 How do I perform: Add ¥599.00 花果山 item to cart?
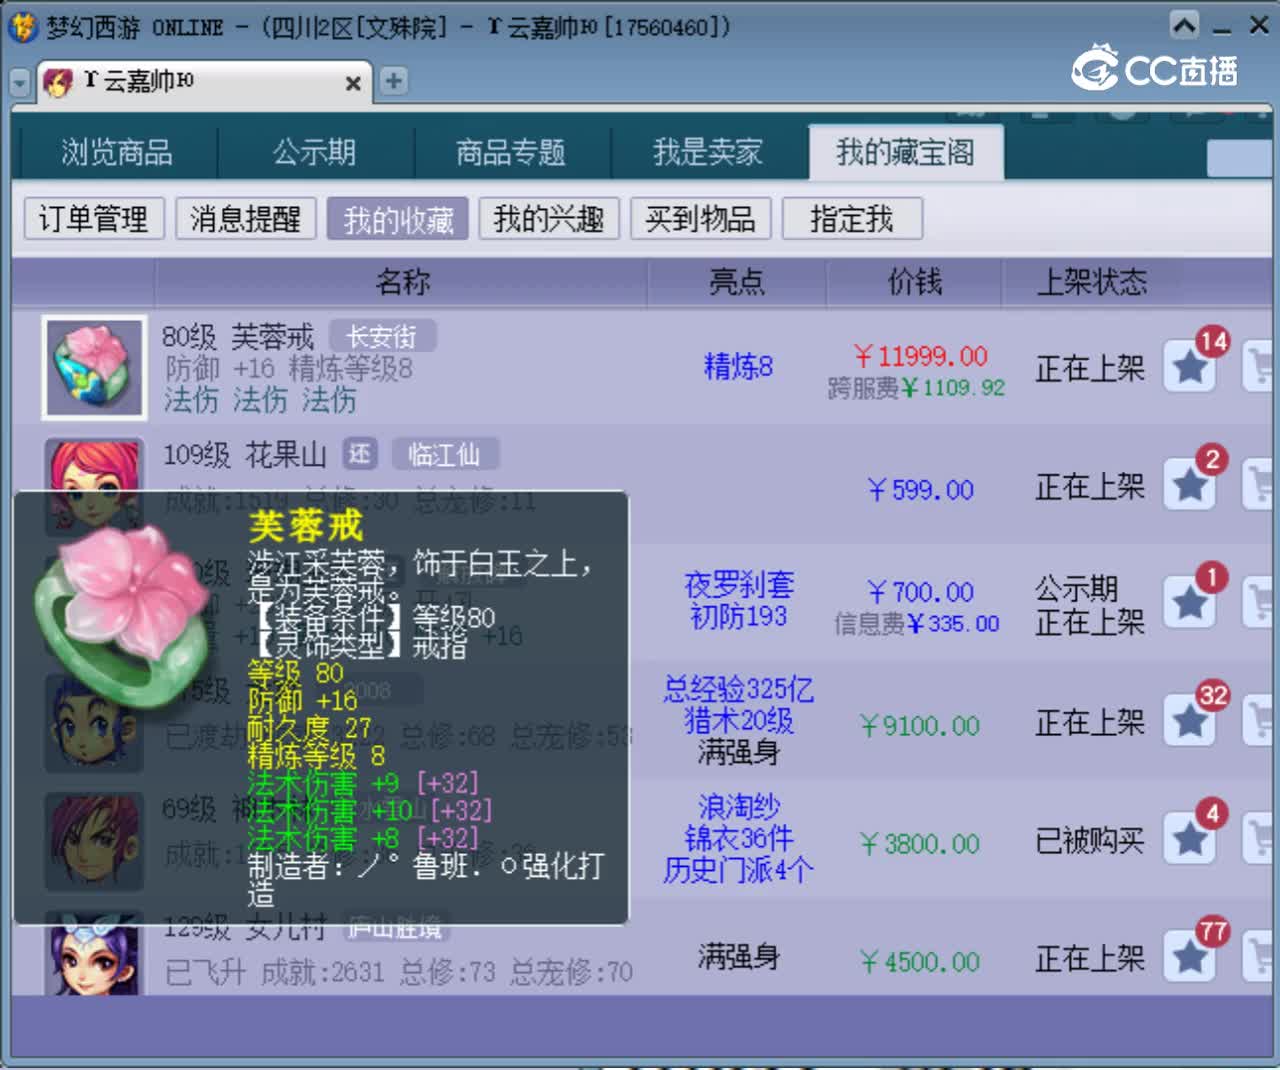(1258, 486)
